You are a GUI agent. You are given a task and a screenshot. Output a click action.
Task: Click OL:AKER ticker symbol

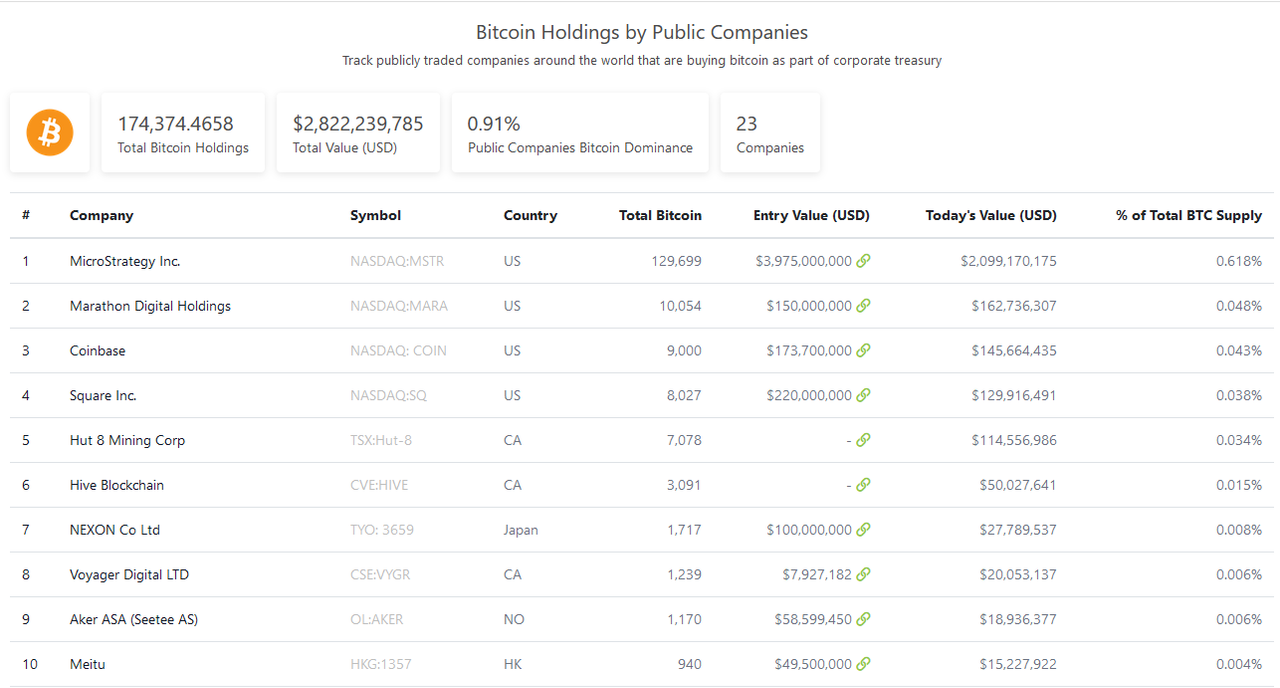click(x=377, y=619)
